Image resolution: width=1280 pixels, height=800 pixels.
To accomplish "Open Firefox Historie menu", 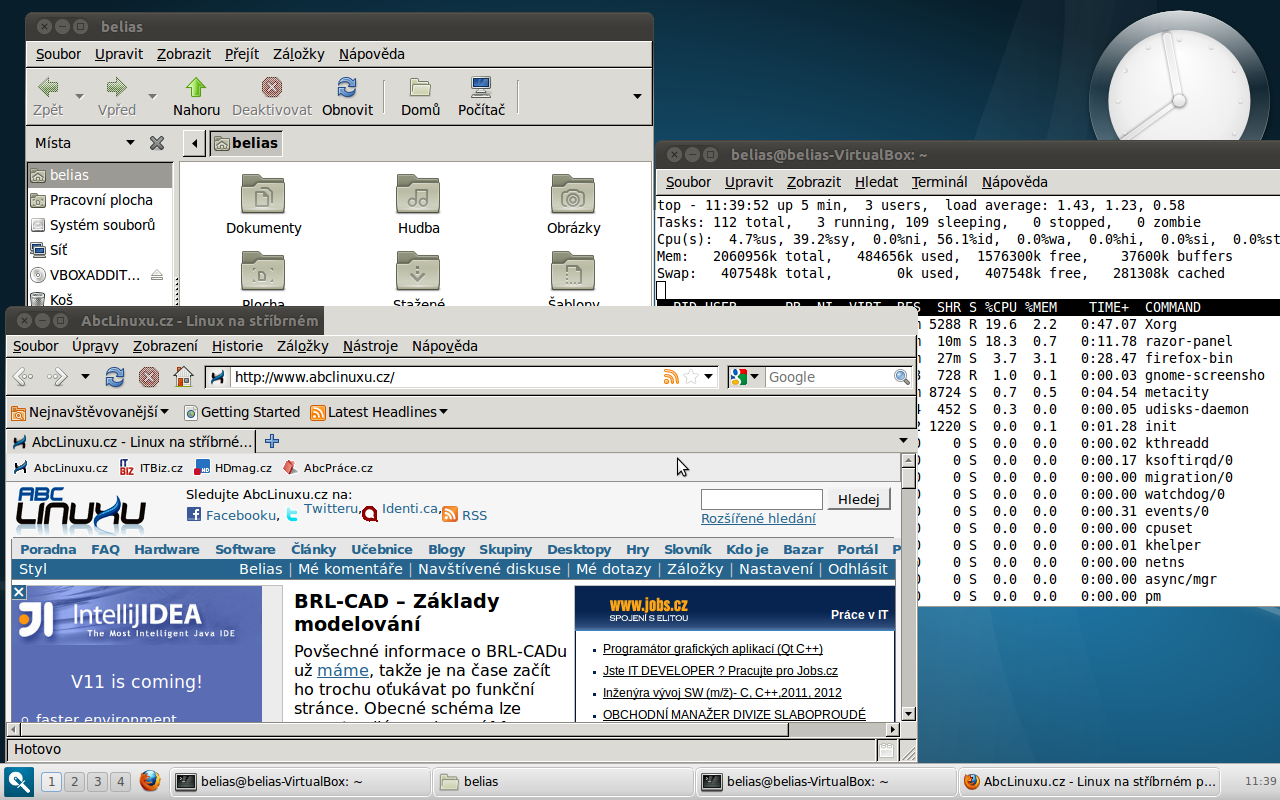I will (237, 346).
